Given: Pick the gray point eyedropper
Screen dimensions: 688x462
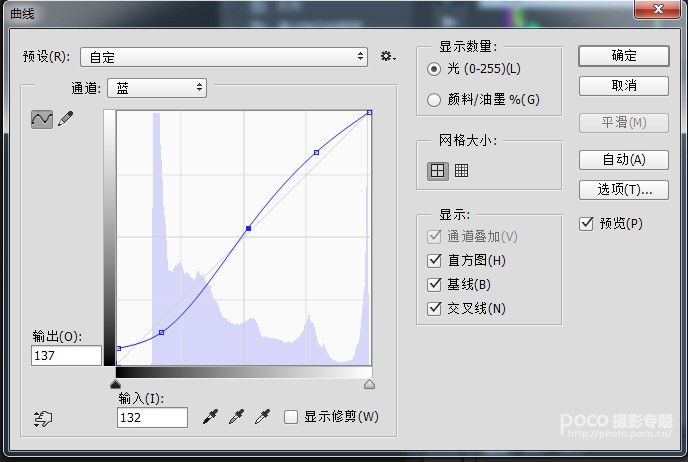Looking at the screenshot, I should pos(236,416).
